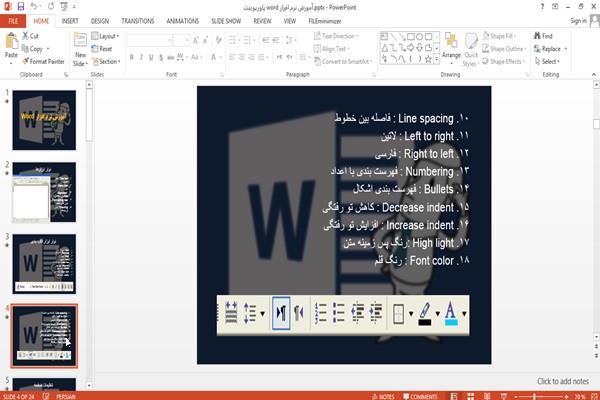Open Quick Styles gallery

[471, 50]
